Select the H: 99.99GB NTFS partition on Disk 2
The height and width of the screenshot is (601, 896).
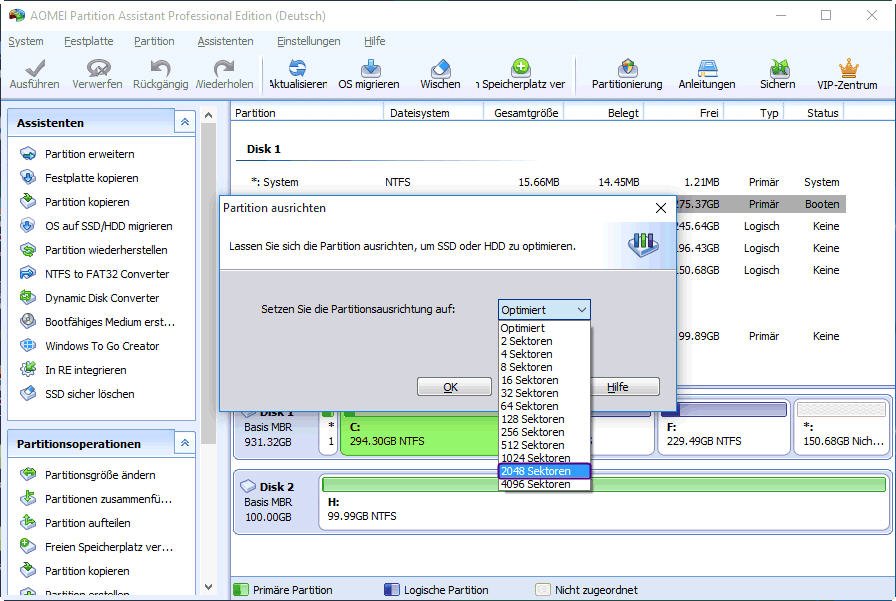(x=603, y=503)
